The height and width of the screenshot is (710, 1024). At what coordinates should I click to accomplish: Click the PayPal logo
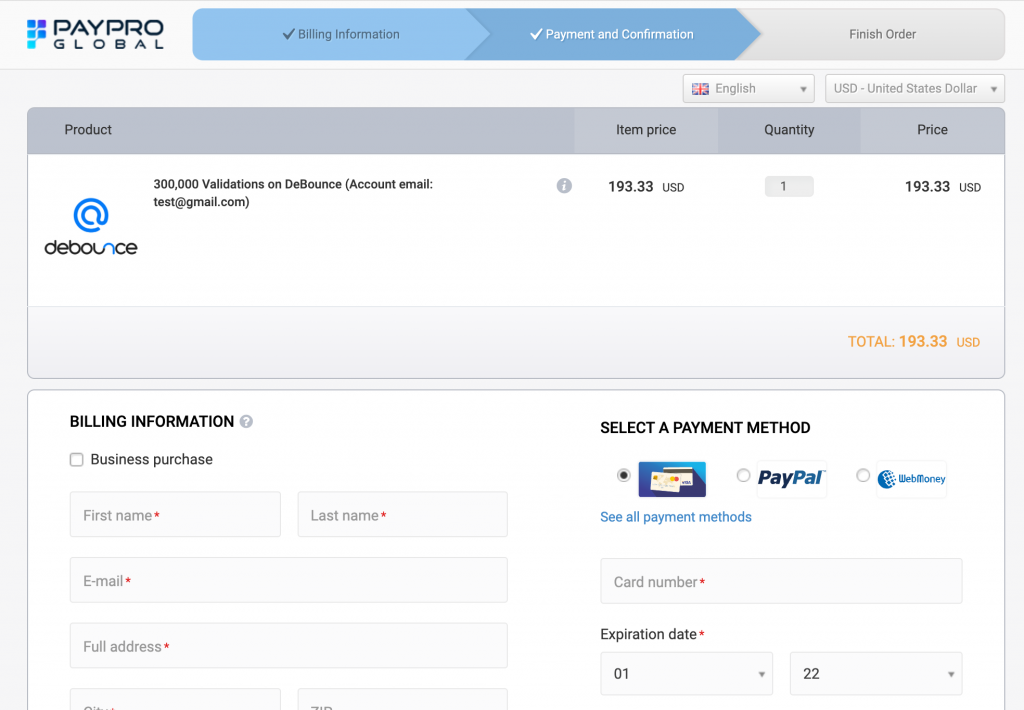click(x=791, y=478)
